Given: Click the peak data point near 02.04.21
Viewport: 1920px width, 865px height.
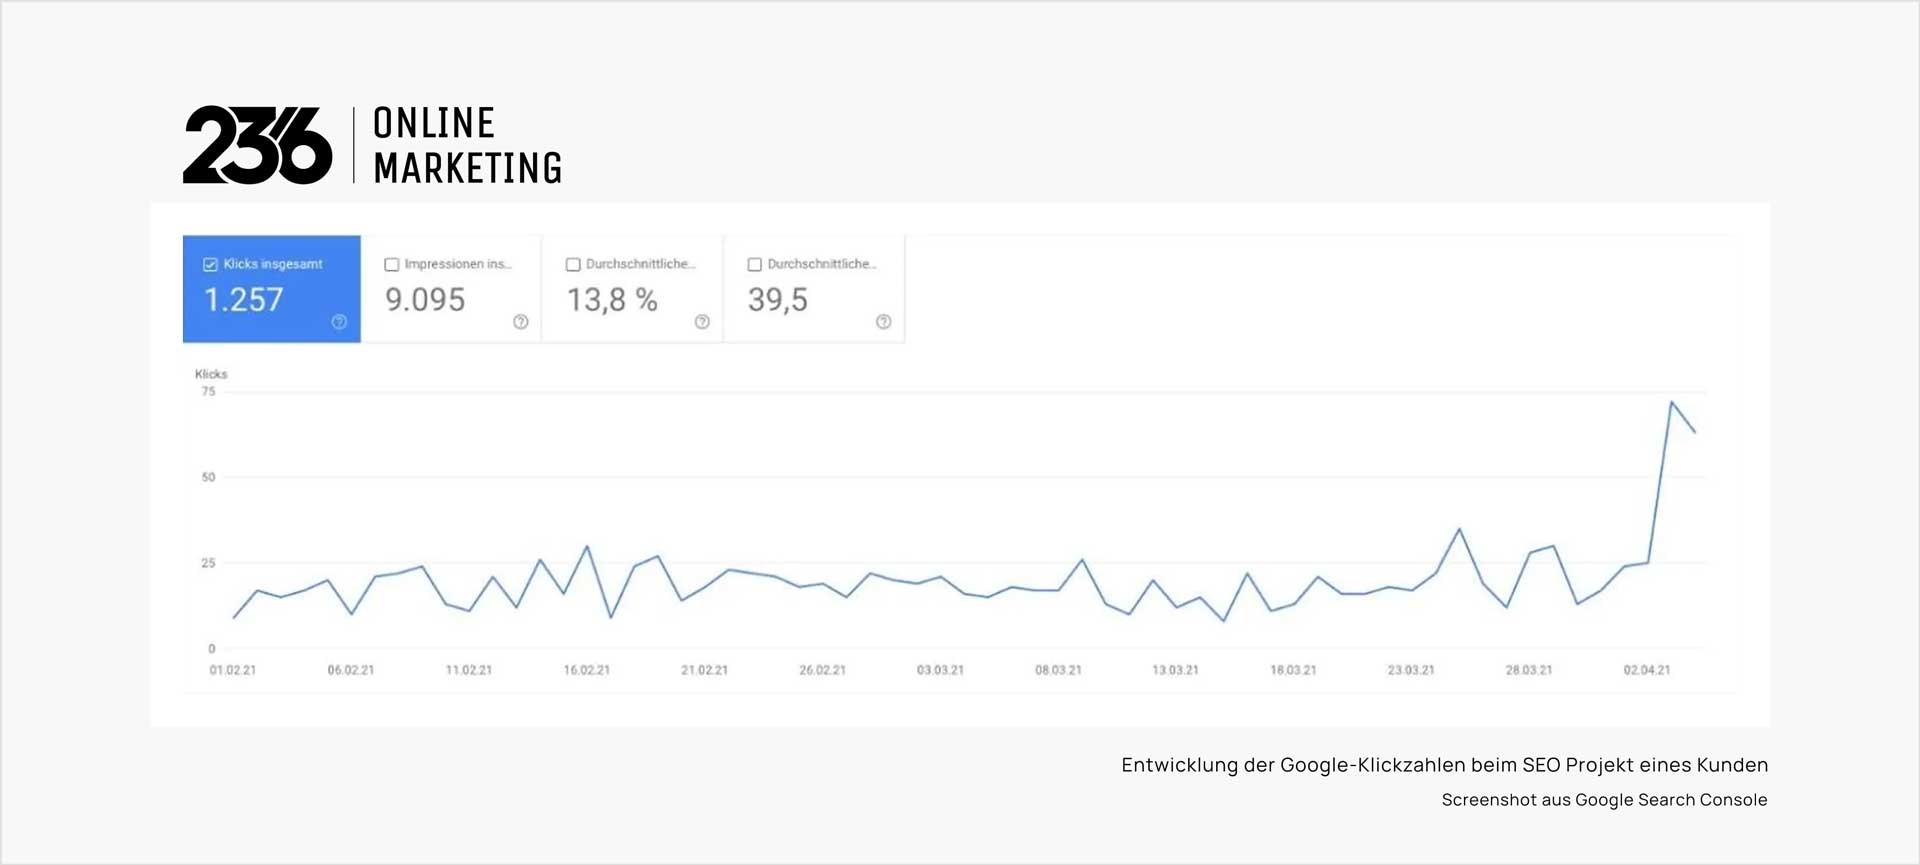Looking at the screenshot, I should coord(1673,403).
